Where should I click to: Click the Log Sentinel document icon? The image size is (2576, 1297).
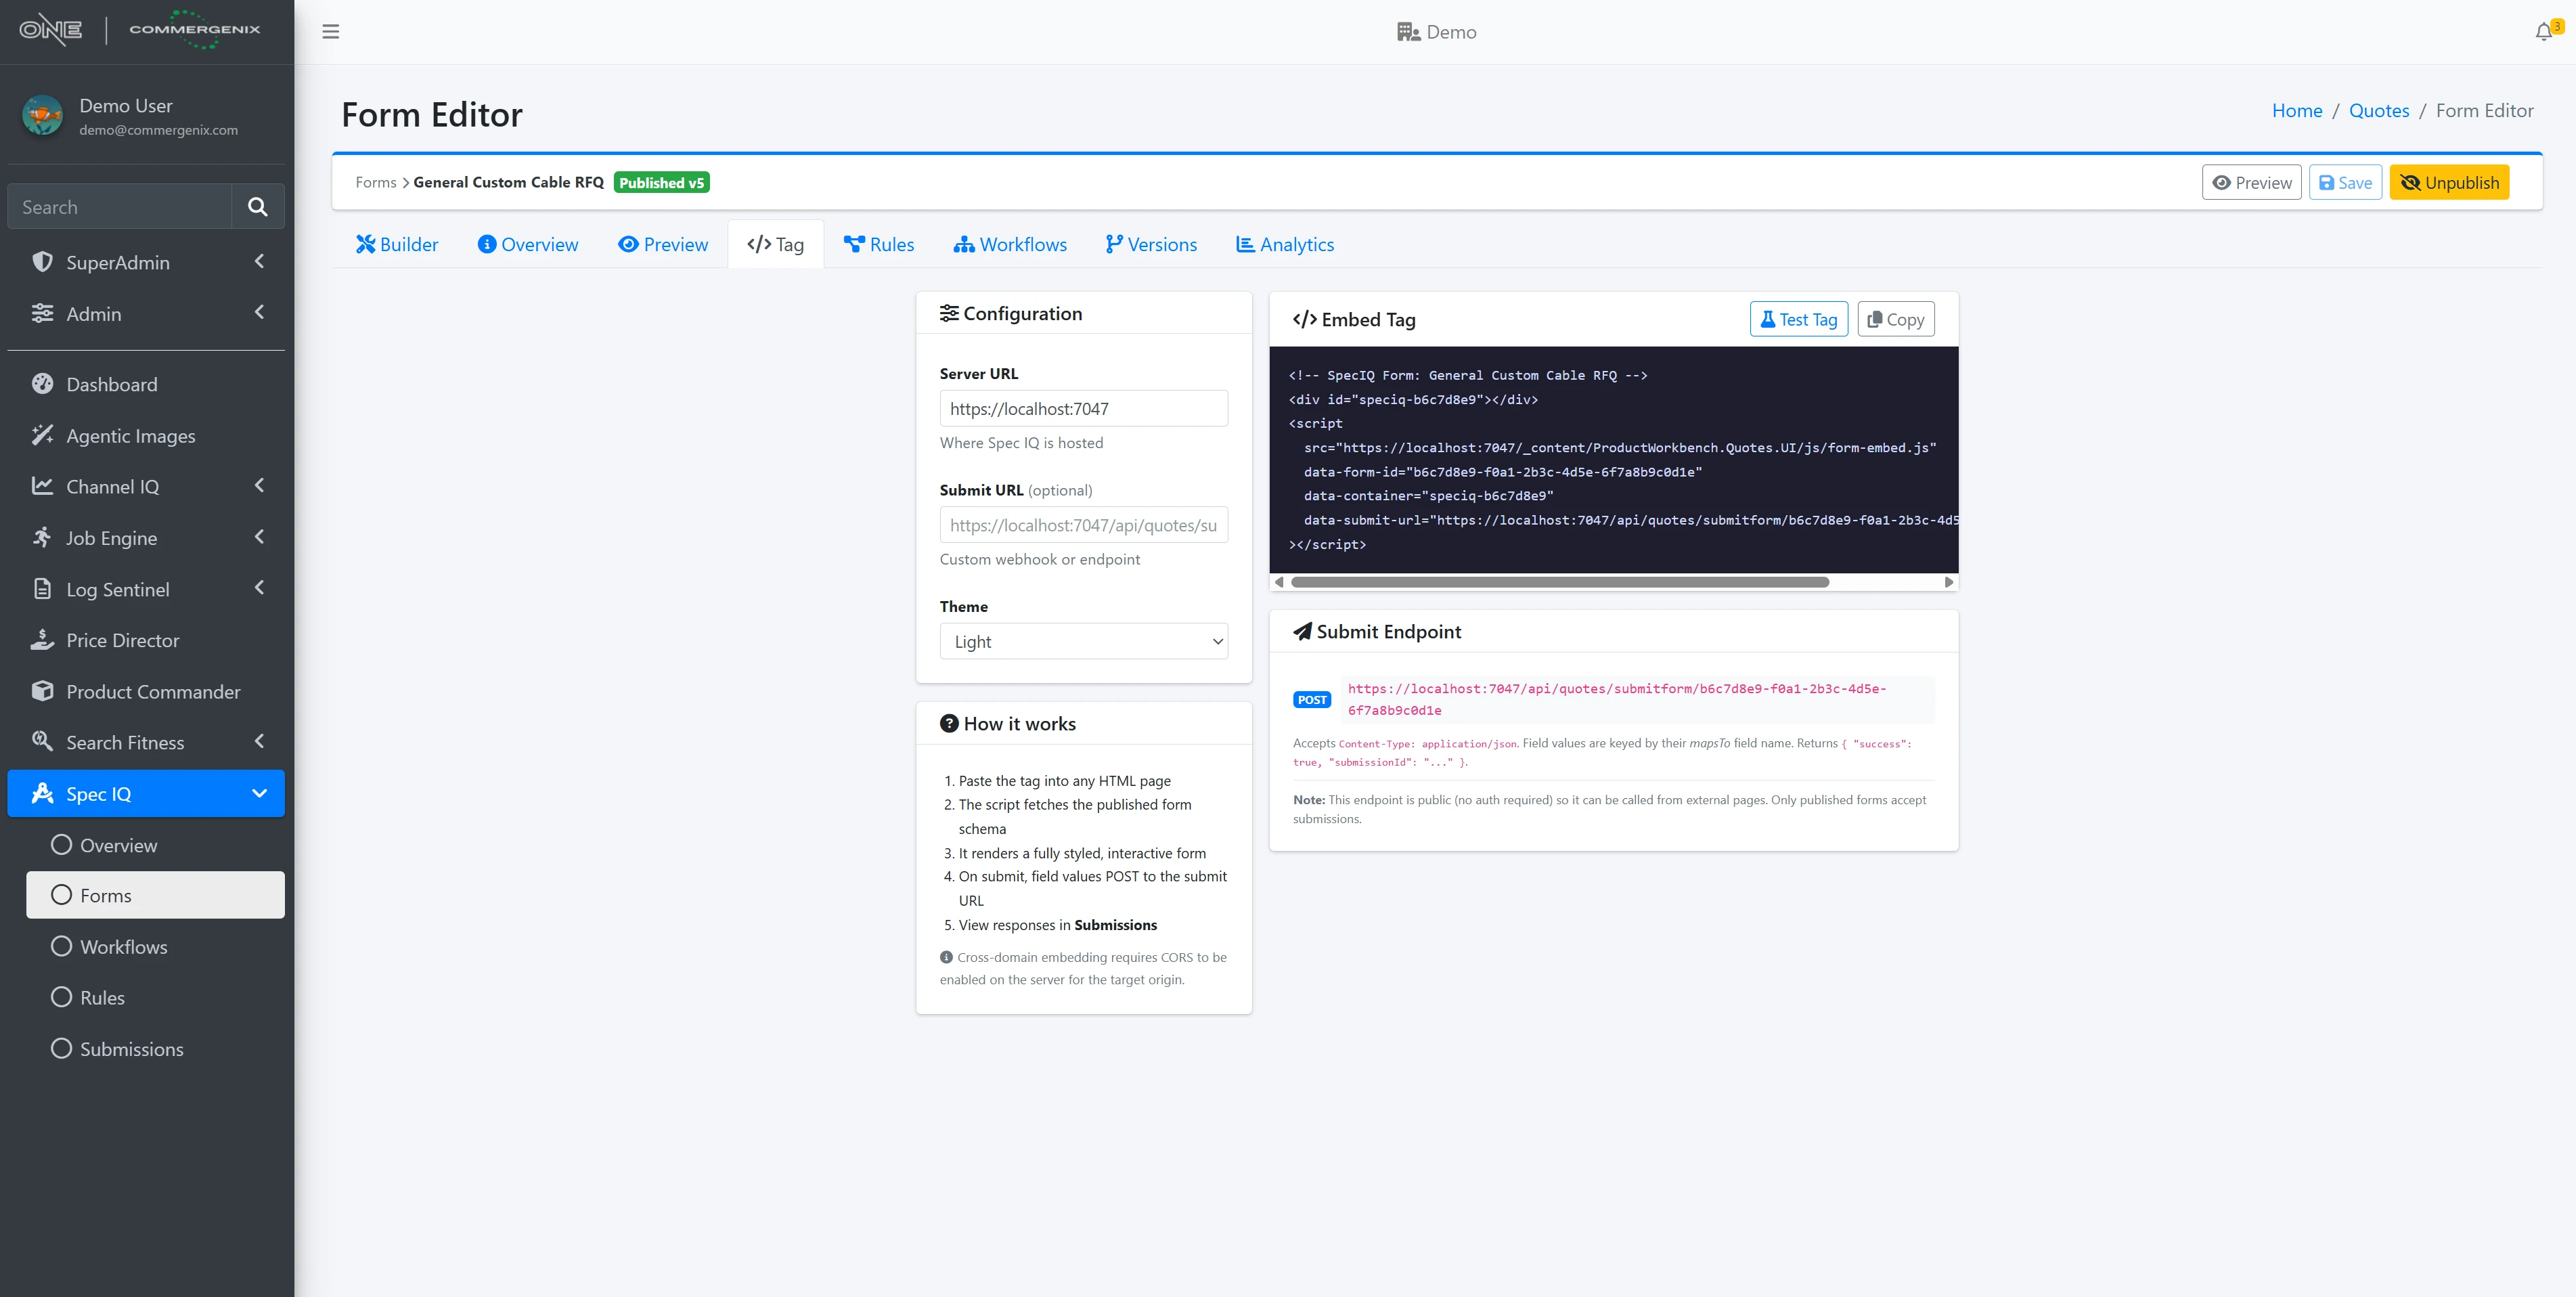[x=42, y=589]
